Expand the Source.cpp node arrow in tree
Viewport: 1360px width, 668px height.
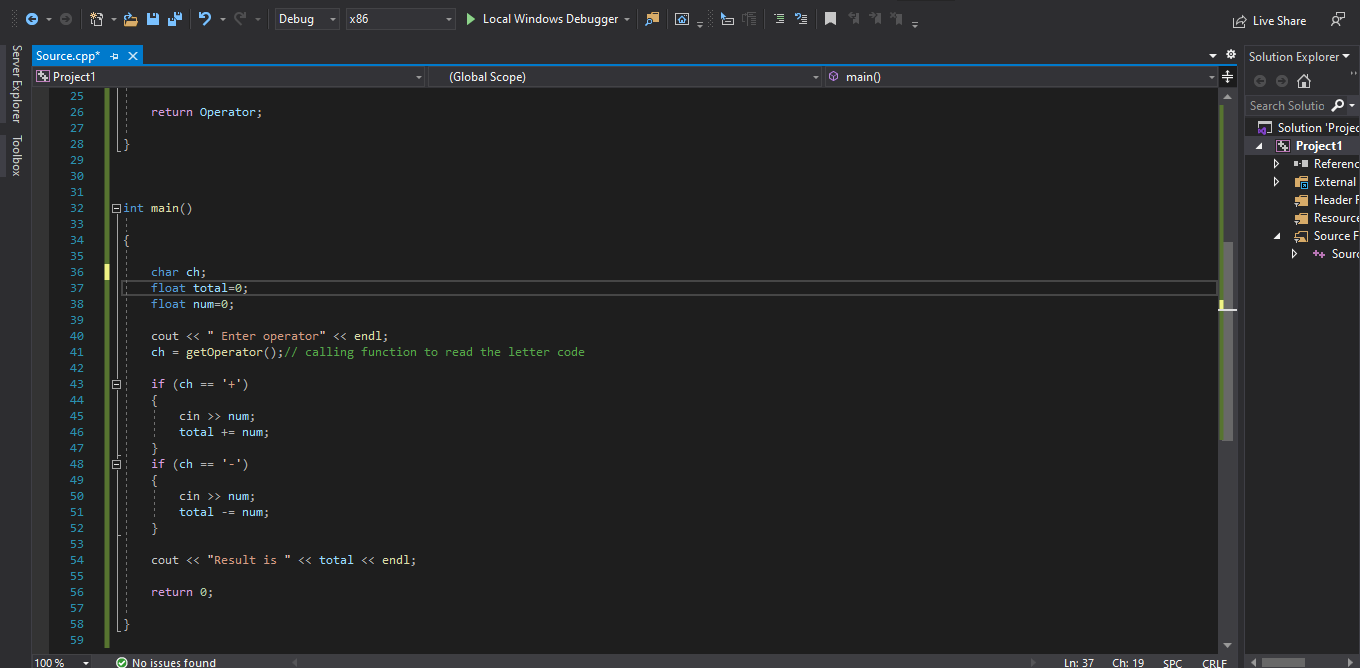(x=1294, y=254)
